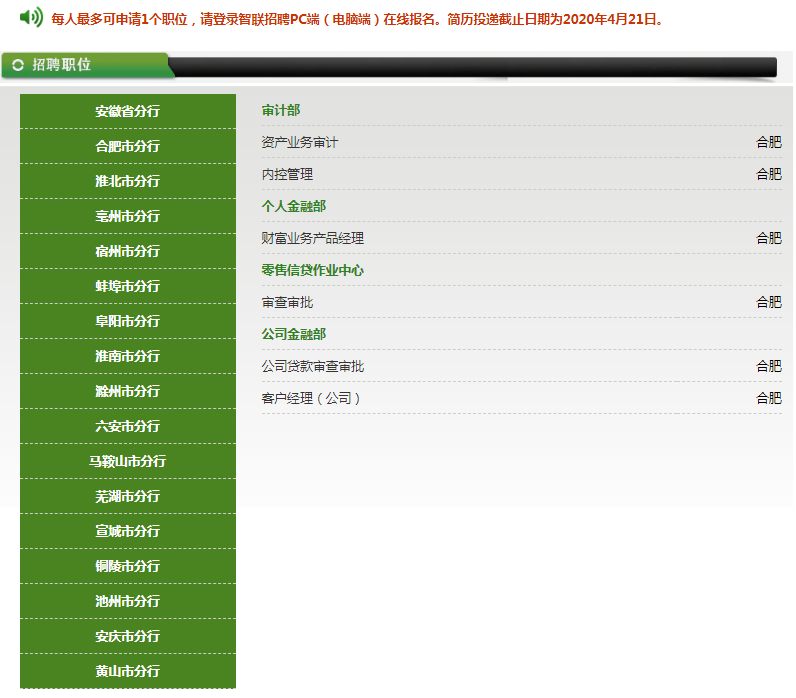Click the 审计部 department heading
Screen dimensions: 796x698
[281, 110]
